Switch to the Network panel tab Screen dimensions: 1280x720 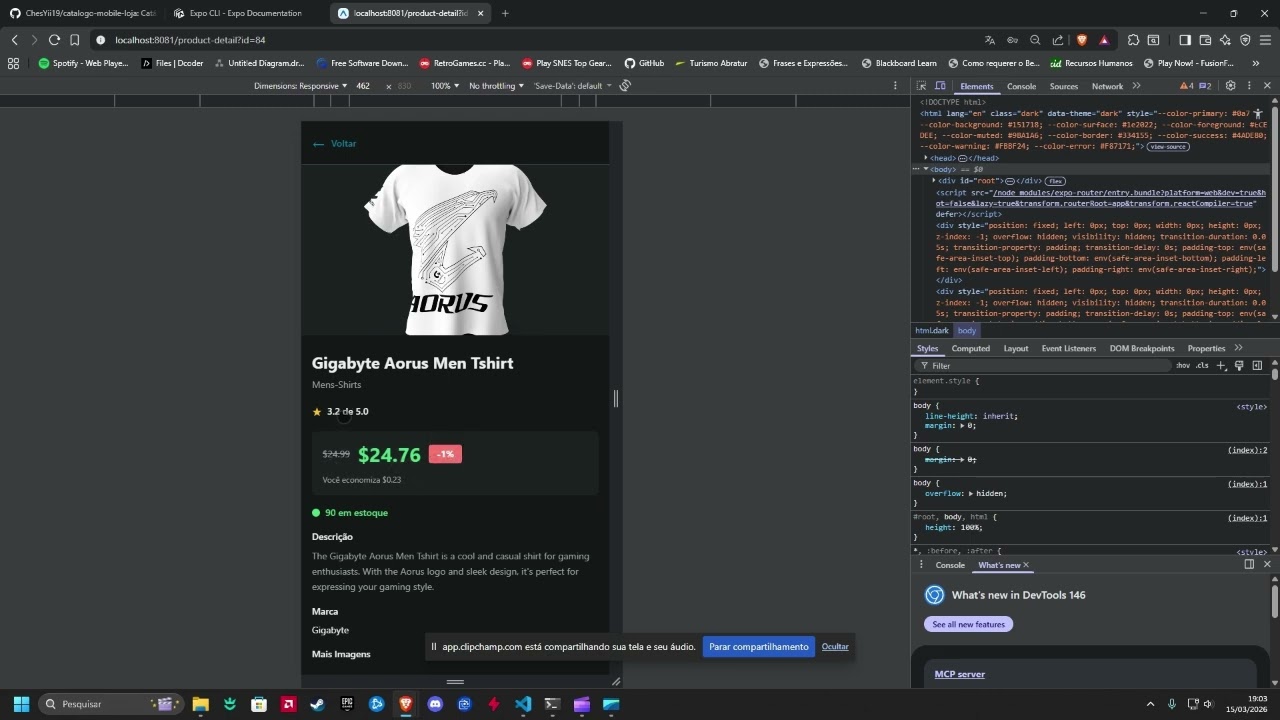[x=1107, y=87]
